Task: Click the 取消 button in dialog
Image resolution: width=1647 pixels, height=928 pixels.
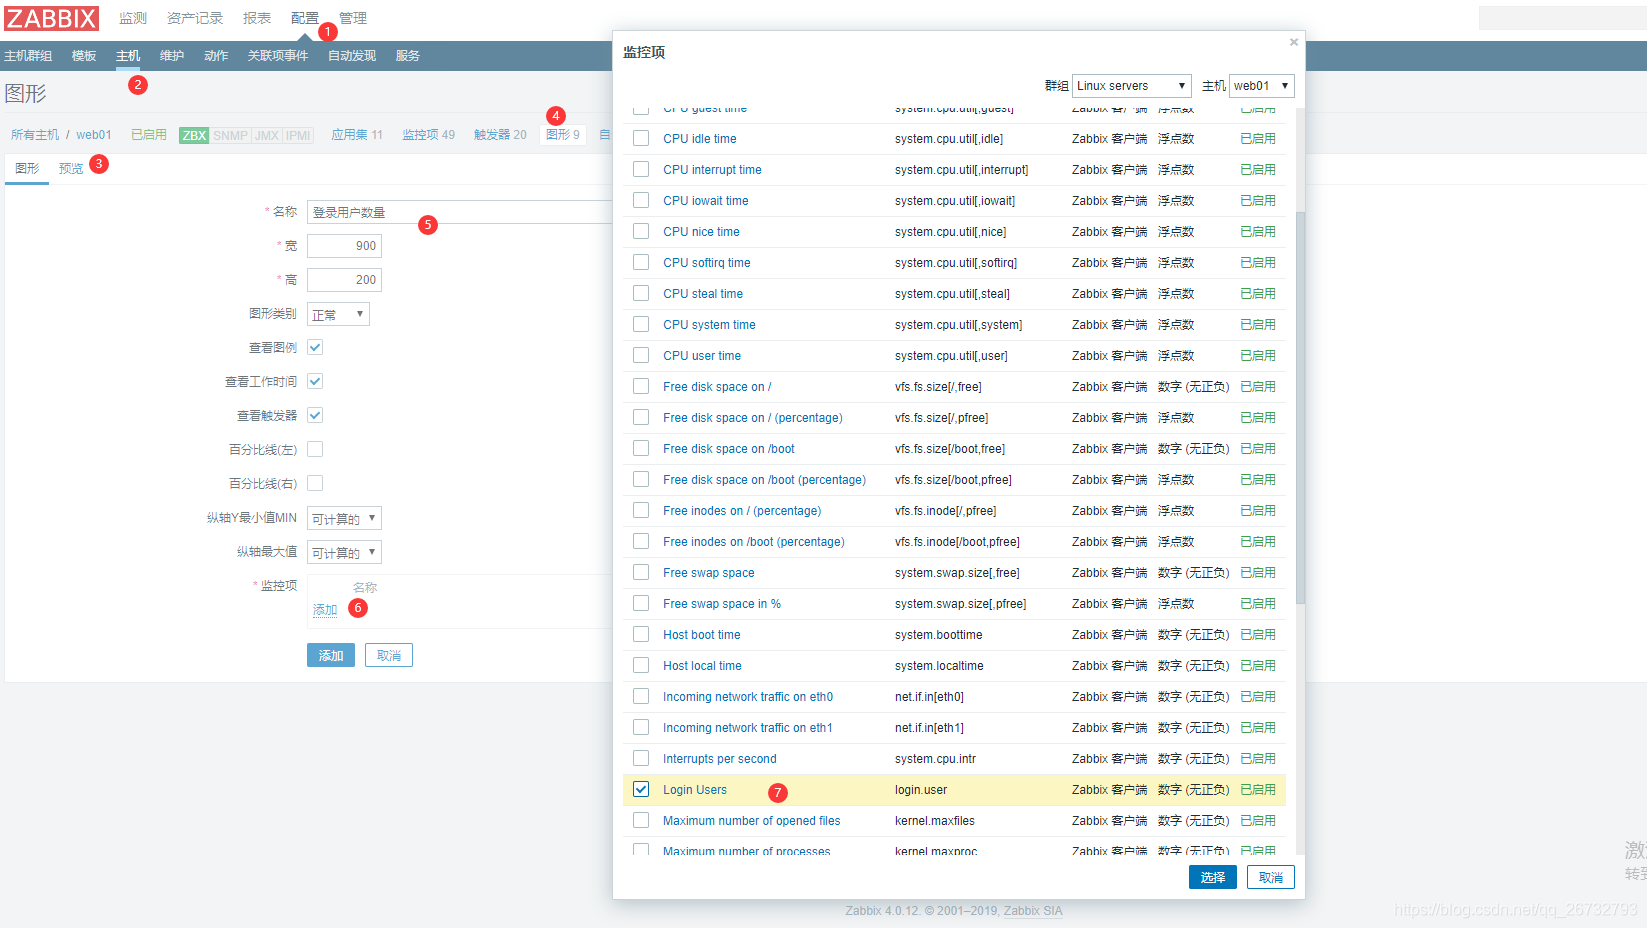Action: (1271, 877)
